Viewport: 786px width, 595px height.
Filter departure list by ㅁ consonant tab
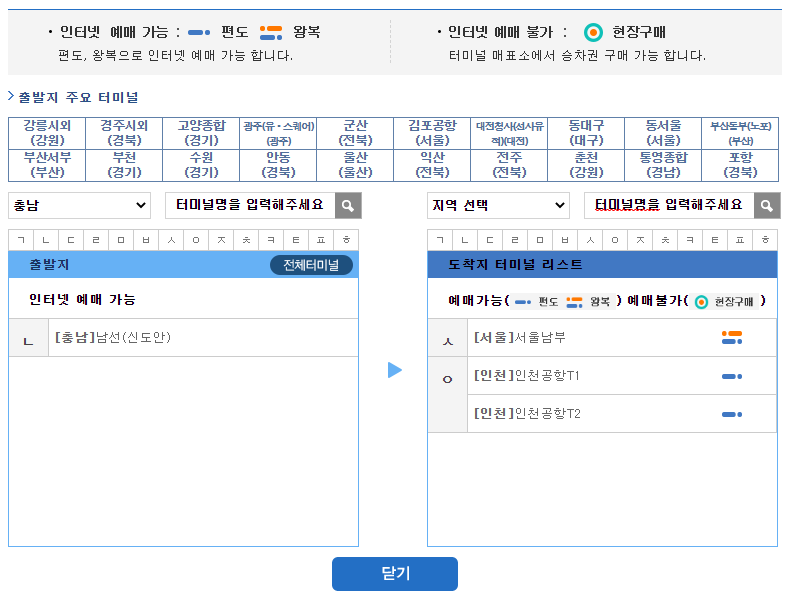[121, 240]
